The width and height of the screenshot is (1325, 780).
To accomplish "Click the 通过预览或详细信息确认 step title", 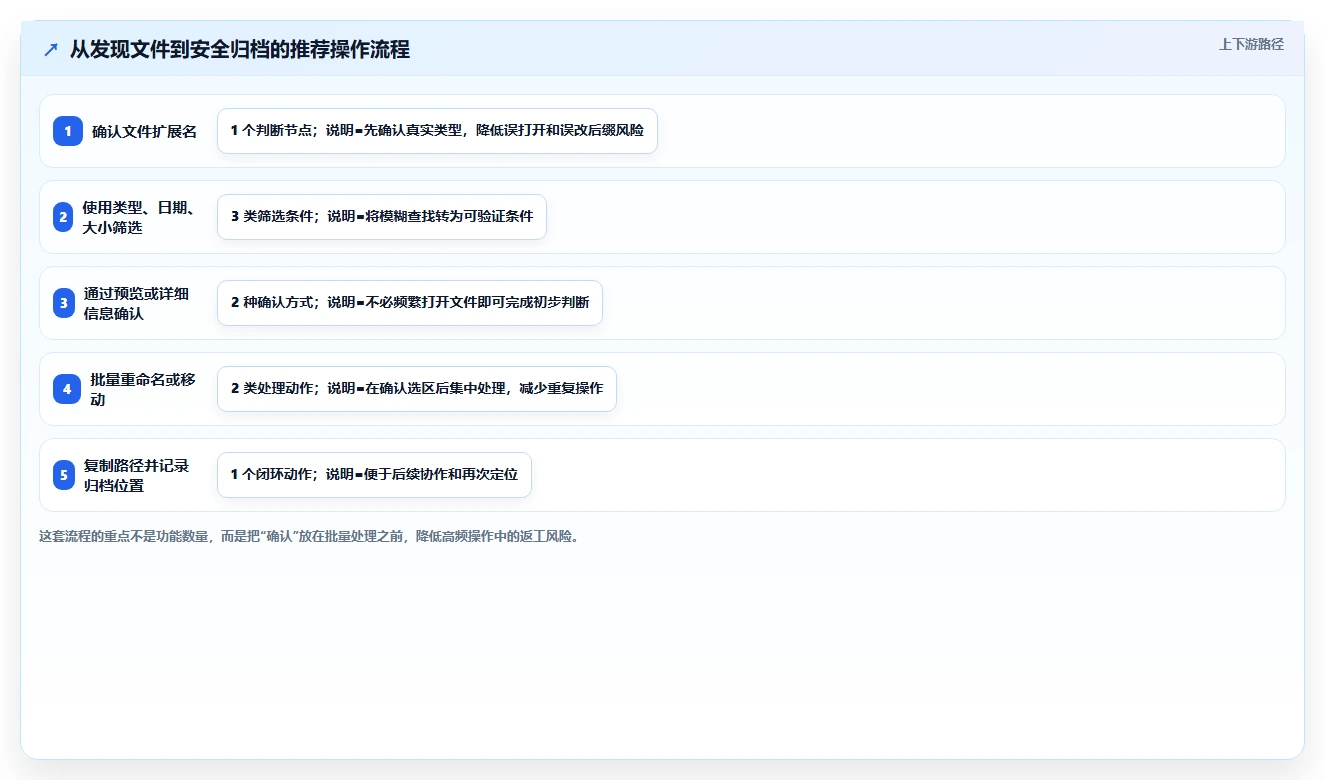I will tap(137, 303).
